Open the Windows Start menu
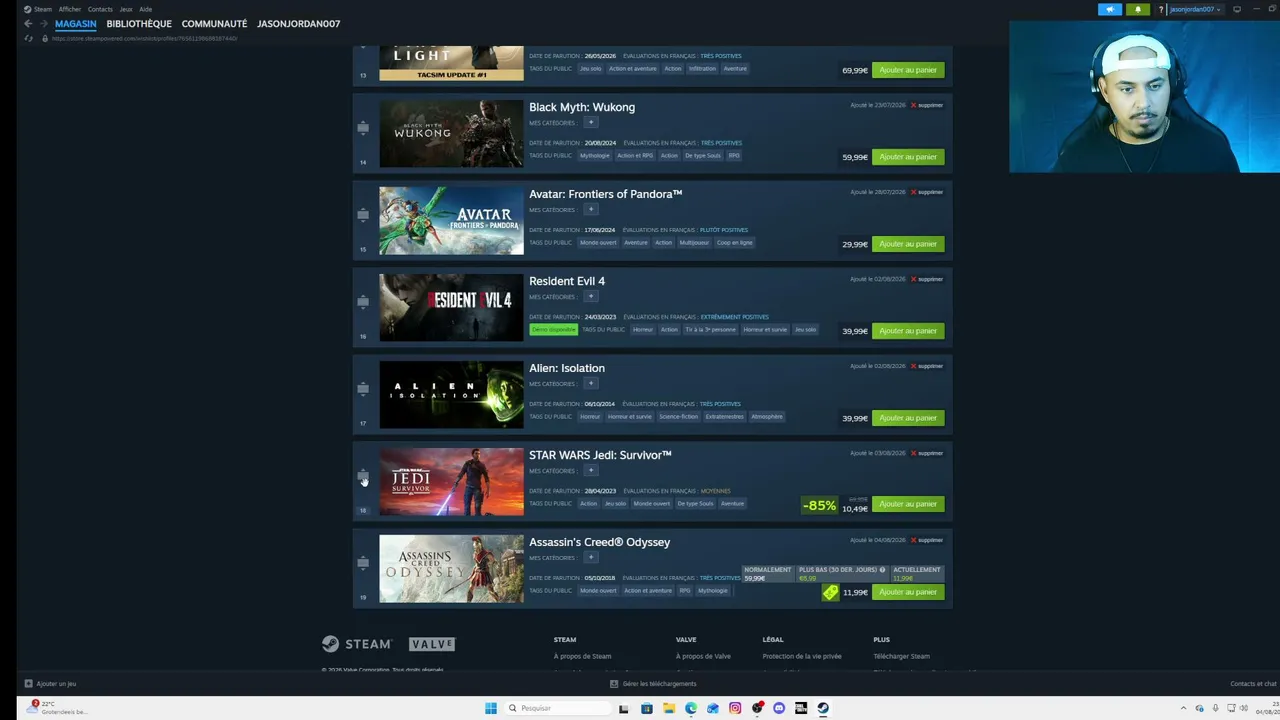This screenshot has height=720, width=1280. pyautogui.click(x=490, y=708)
